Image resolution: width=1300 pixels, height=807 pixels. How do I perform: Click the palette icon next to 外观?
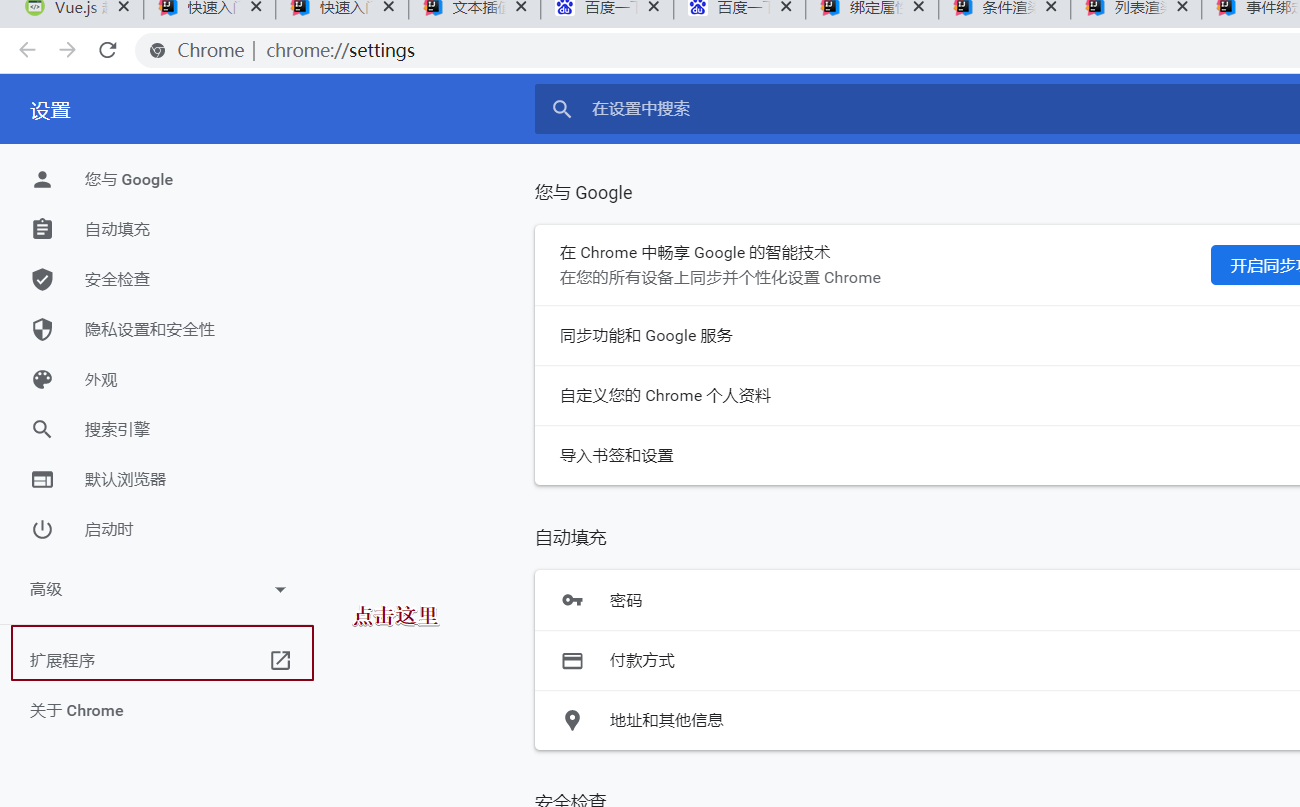tap(42, 380)
